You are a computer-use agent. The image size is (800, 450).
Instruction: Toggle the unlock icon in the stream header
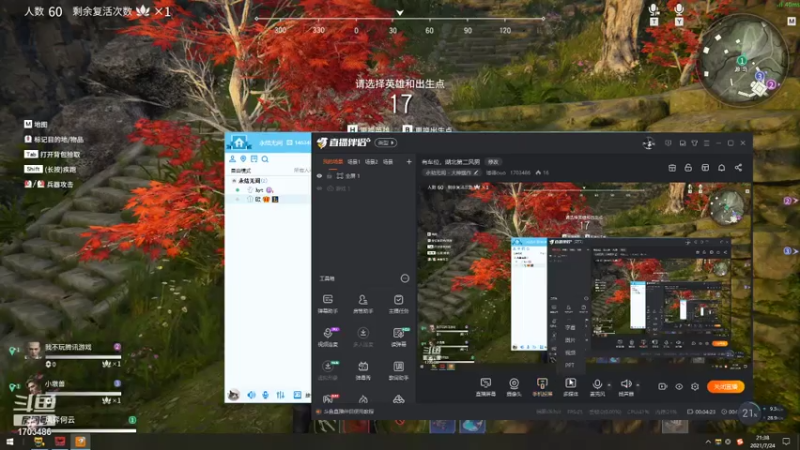pos(688,168)
